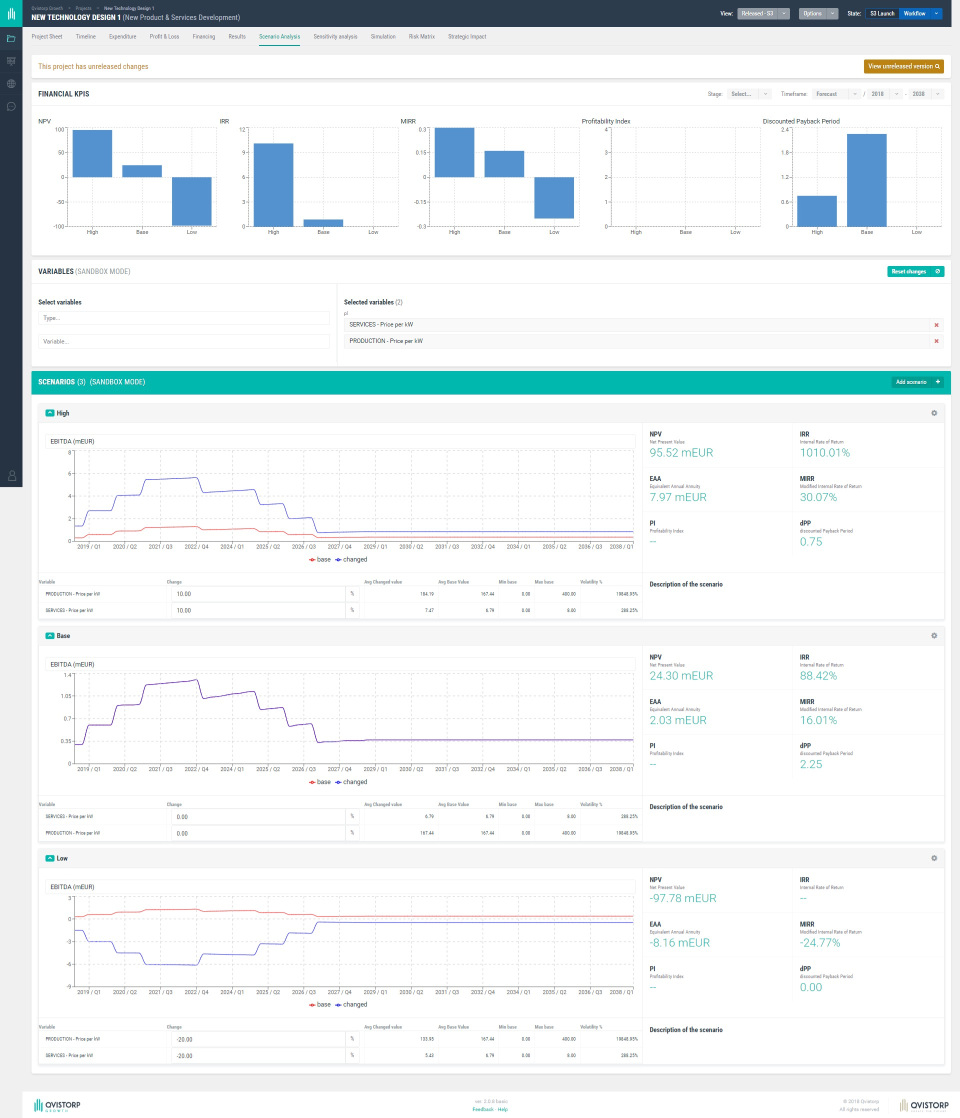Viewport: 960px width, 1118px height.
Task: Open the Risk Matrix tab
Action: 422,36
